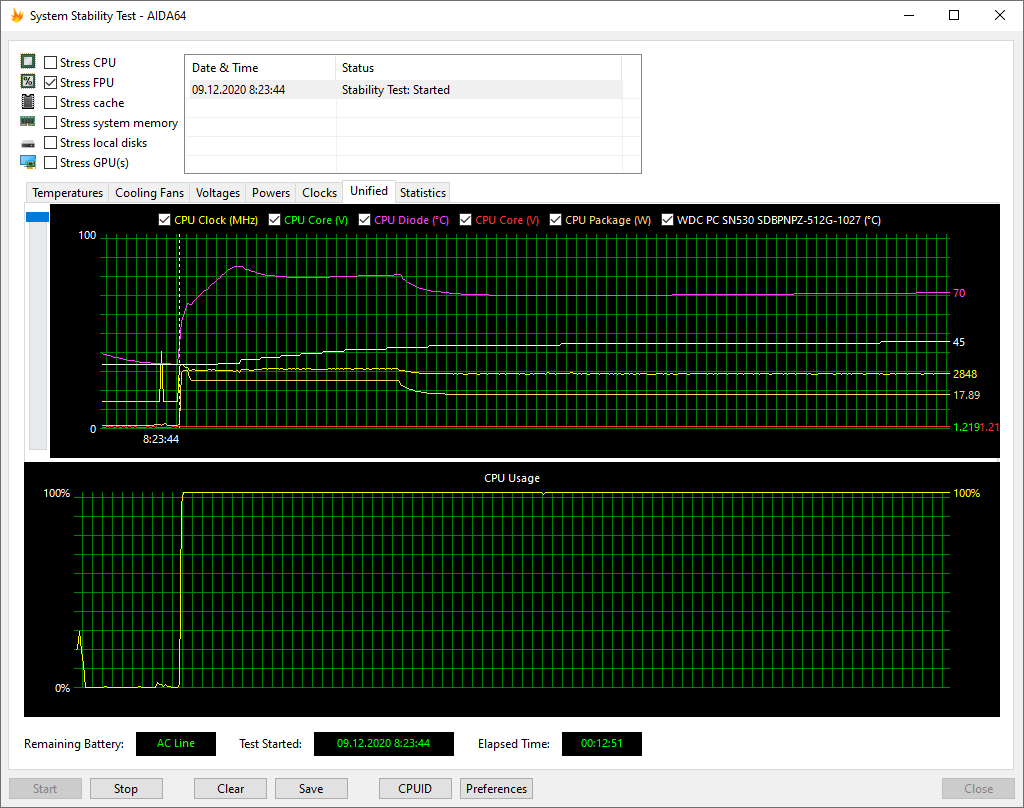Open the Preferences dialog
Viewport: 1024px width, 808px height.
click(496, 789)
